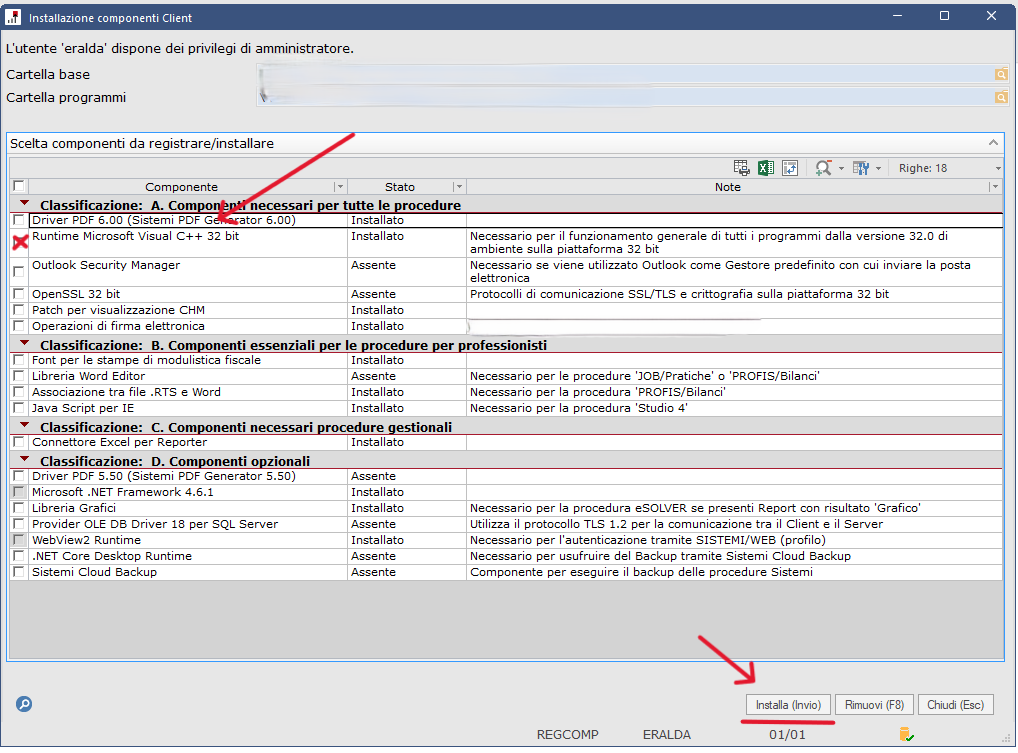Tick the Libreria Grafici checkbox

click(x=19, y=508)
